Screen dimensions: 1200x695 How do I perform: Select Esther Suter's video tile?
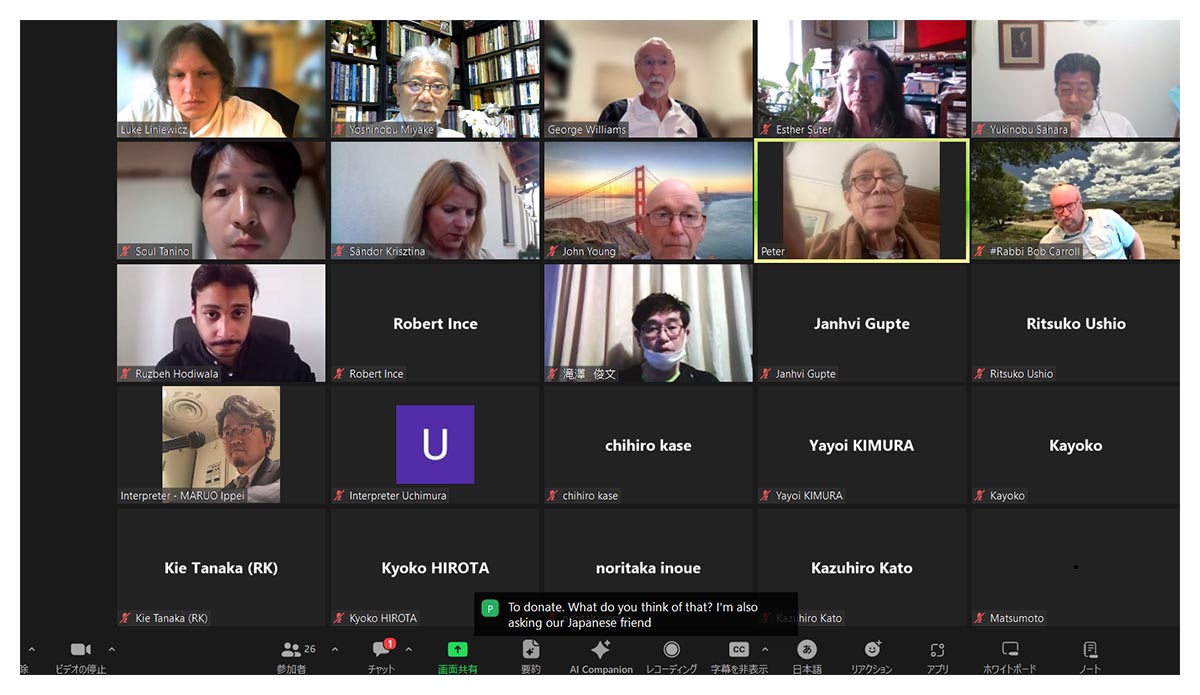click(x=862, y=79)
